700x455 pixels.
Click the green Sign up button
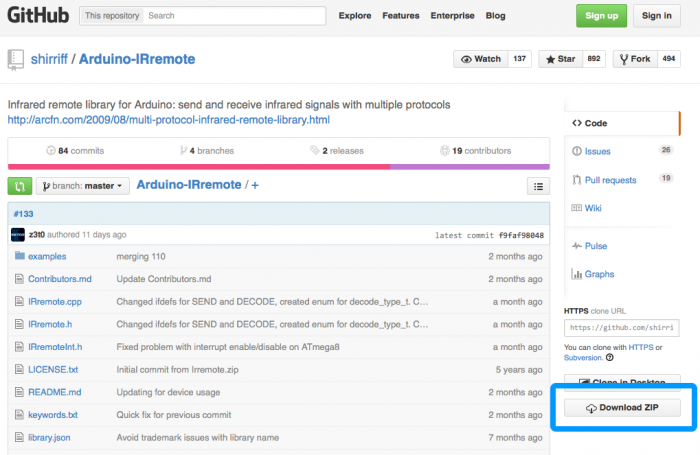[601, 16]
